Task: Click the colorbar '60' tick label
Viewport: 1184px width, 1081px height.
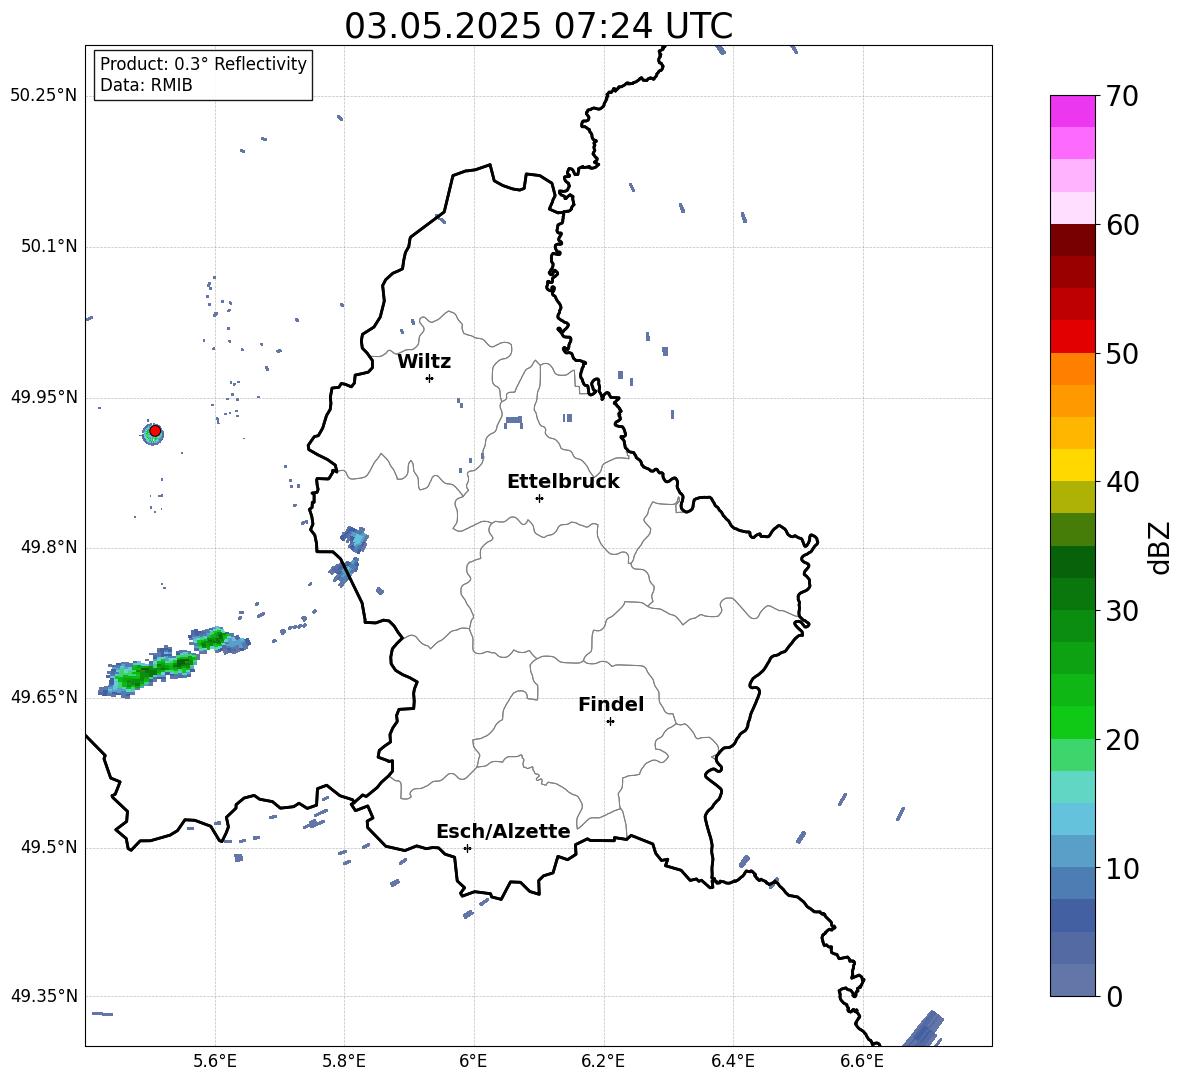Action: click(1122, 225)
